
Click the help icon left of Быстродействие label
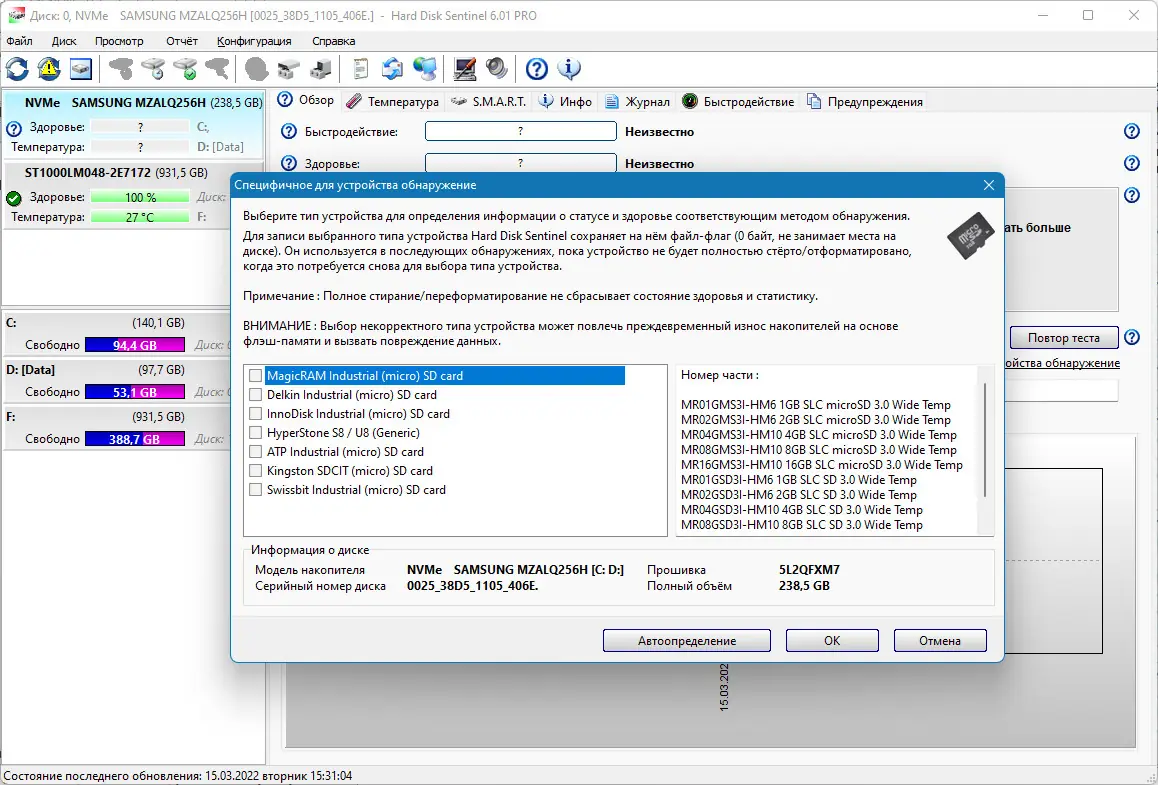[289, 131]
